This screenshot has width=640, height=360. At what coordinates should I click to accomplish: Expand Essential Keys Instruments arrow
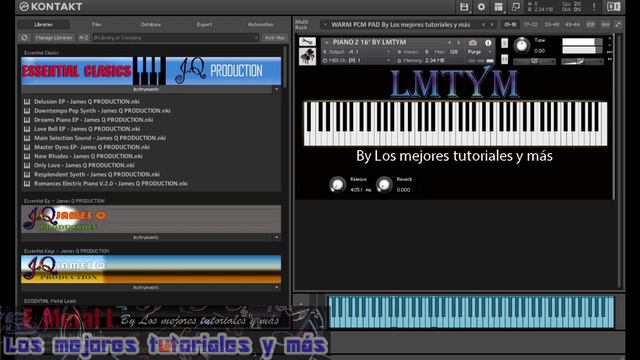pyautogui.click(x=276, y=287)
